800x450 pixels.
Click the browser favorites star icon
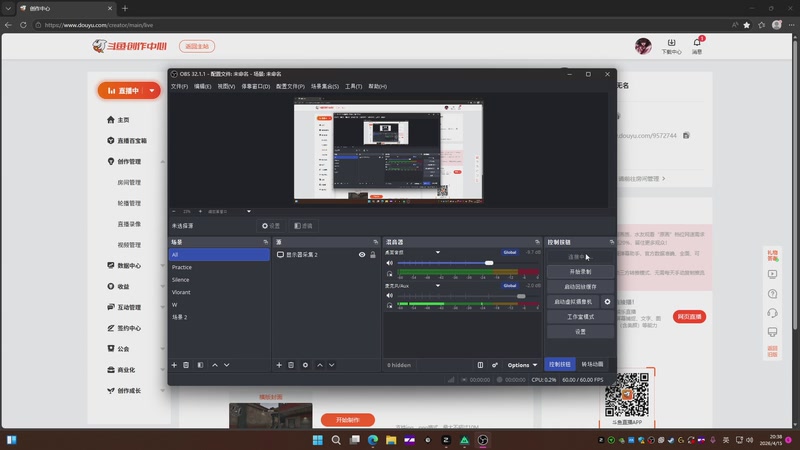[746, 24]
